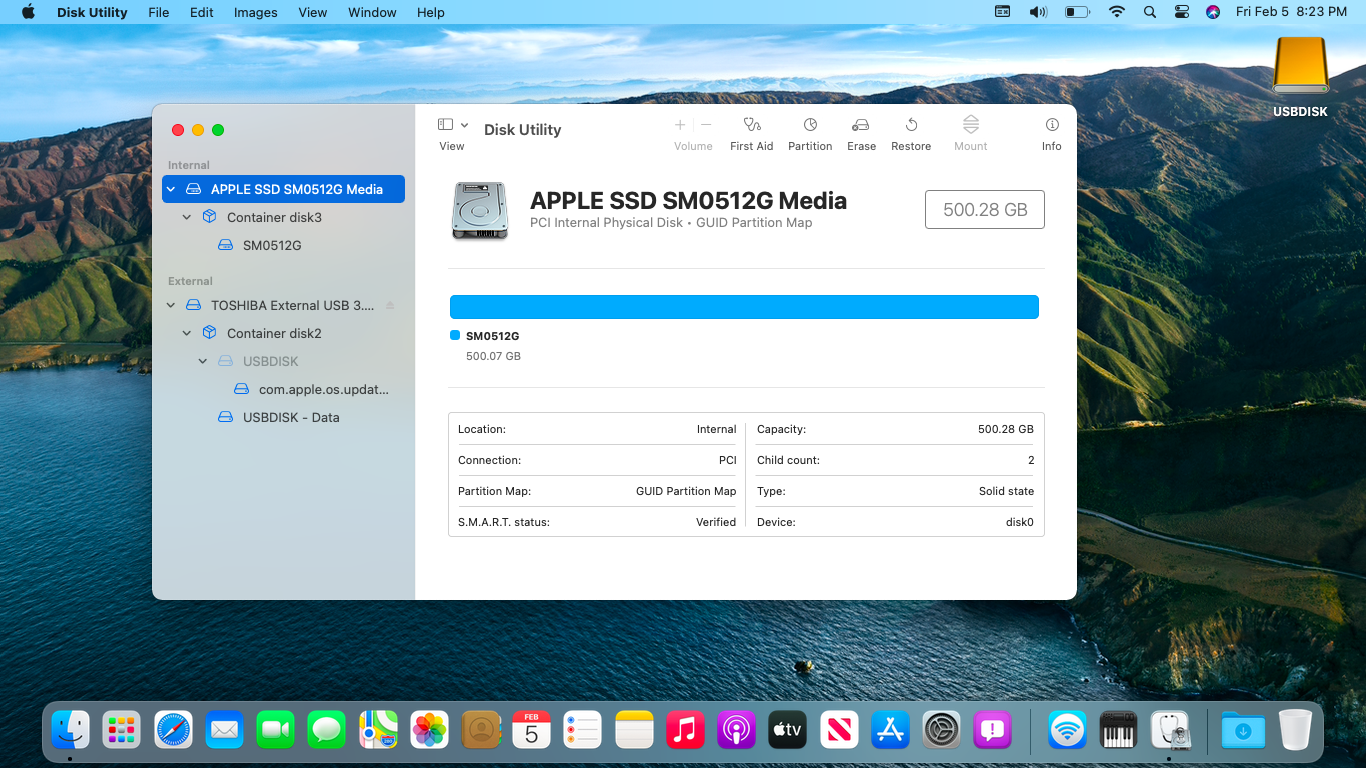Open Wi-Fi menu in the menu bar
Viewport: 1366px width, 768px height.
click(x=1117, y=12)
